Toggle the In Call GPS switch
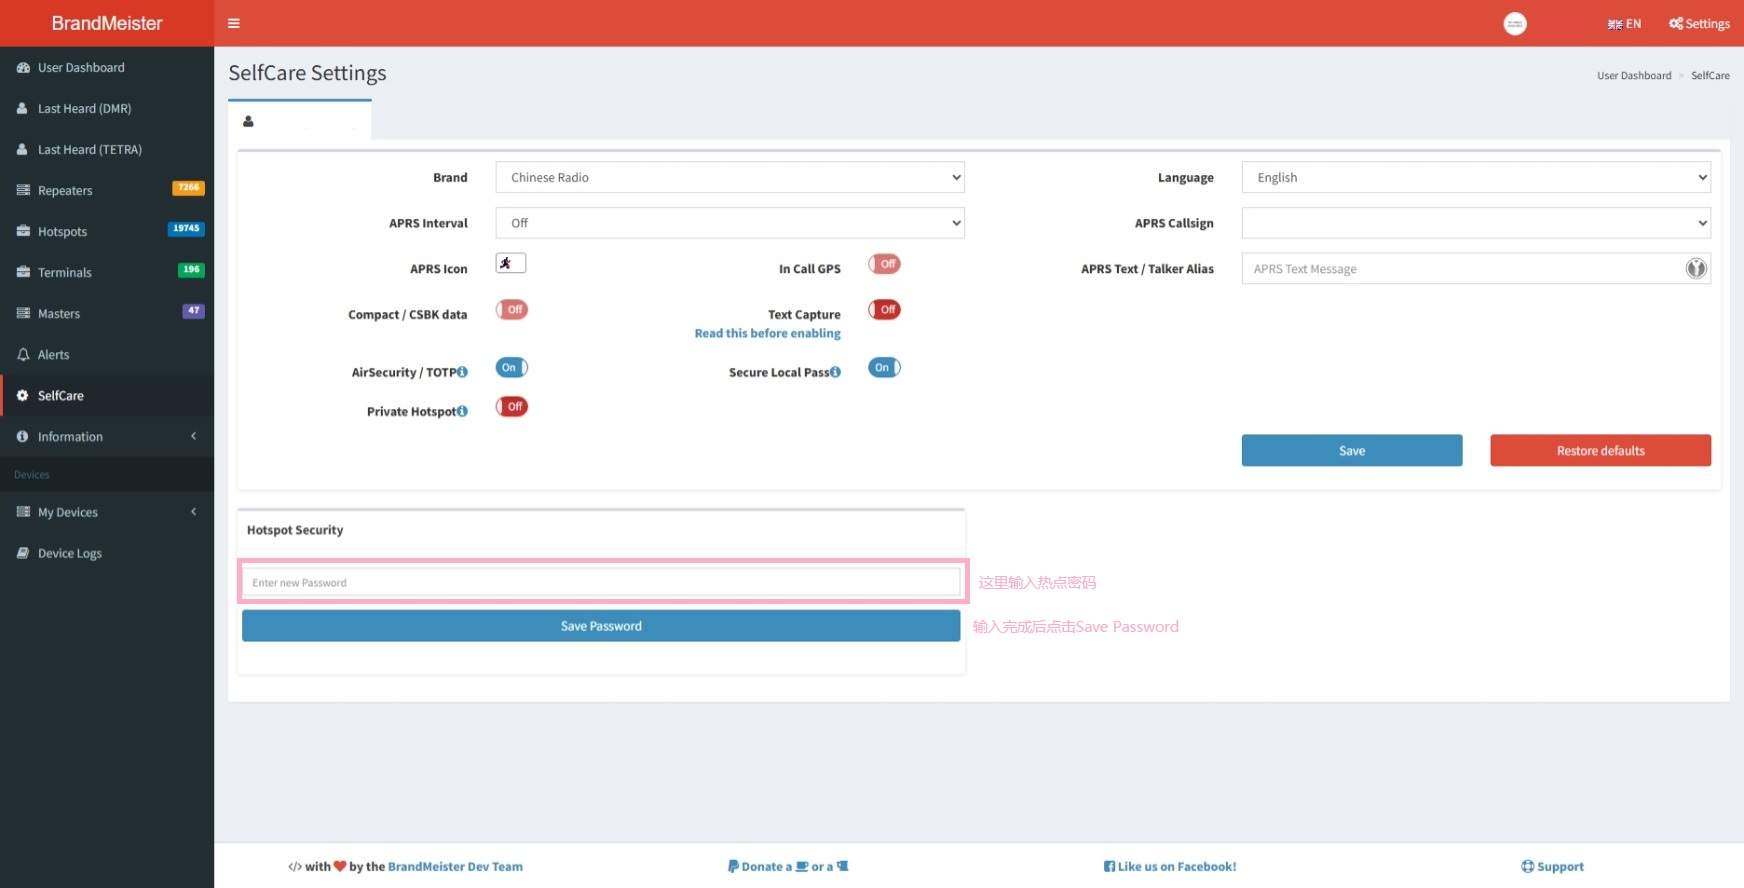This screenshot has width=1744, height=888. pyautogui.click(x=884, y=264)
